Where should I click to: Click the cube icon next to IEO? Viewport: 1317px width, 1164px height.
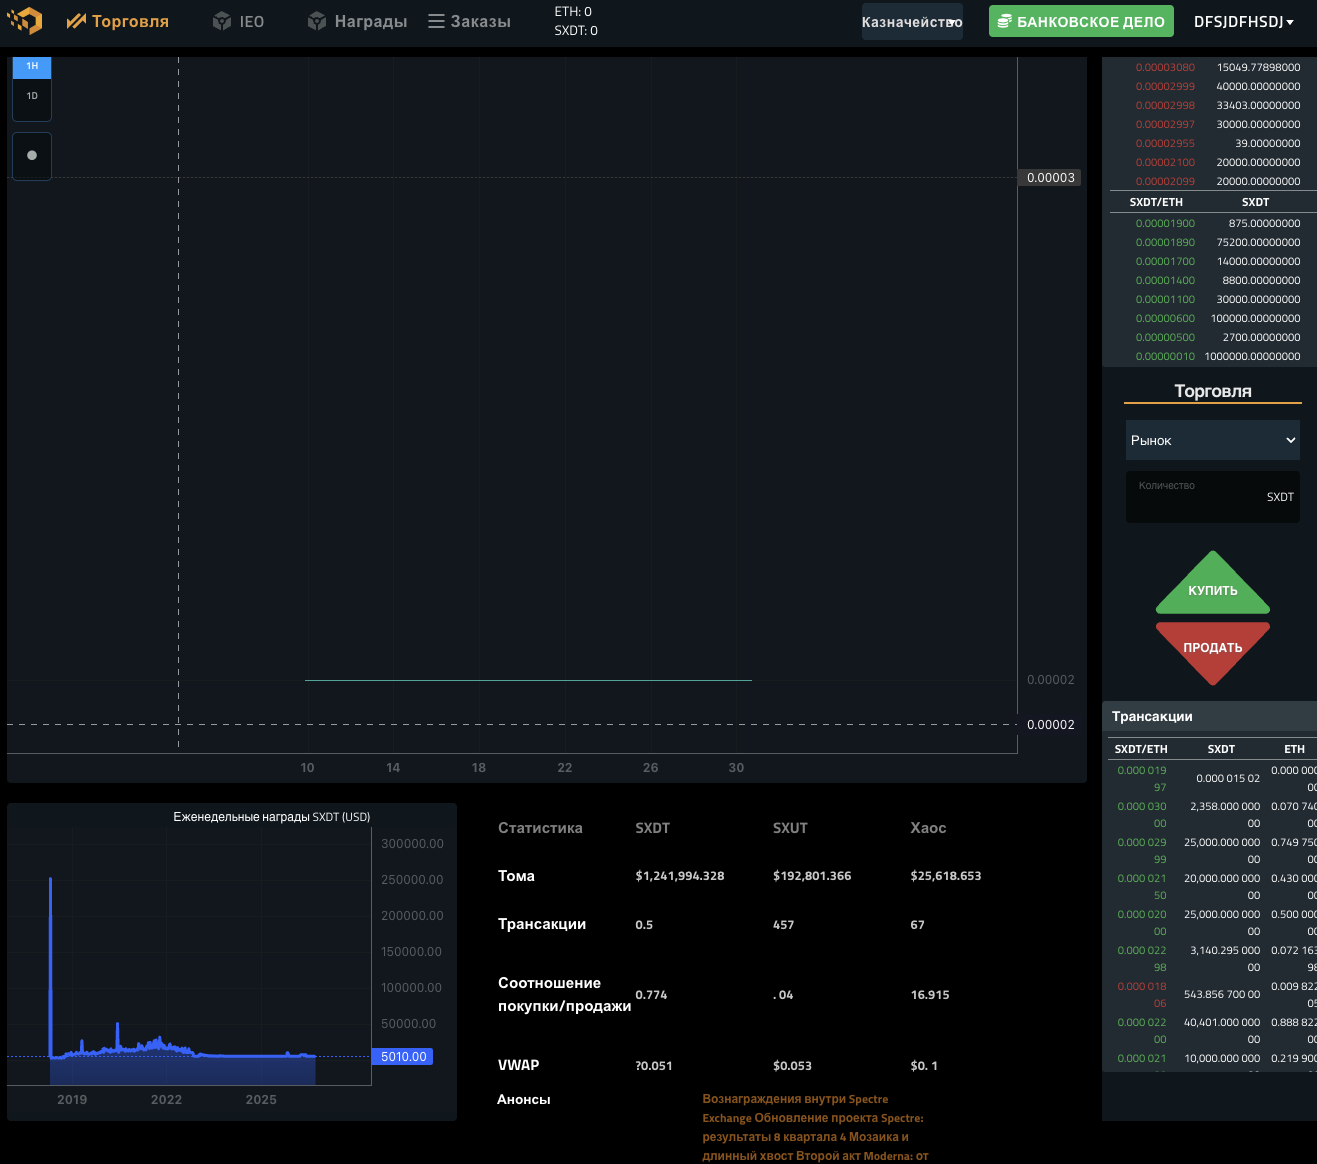pos(222,21)
